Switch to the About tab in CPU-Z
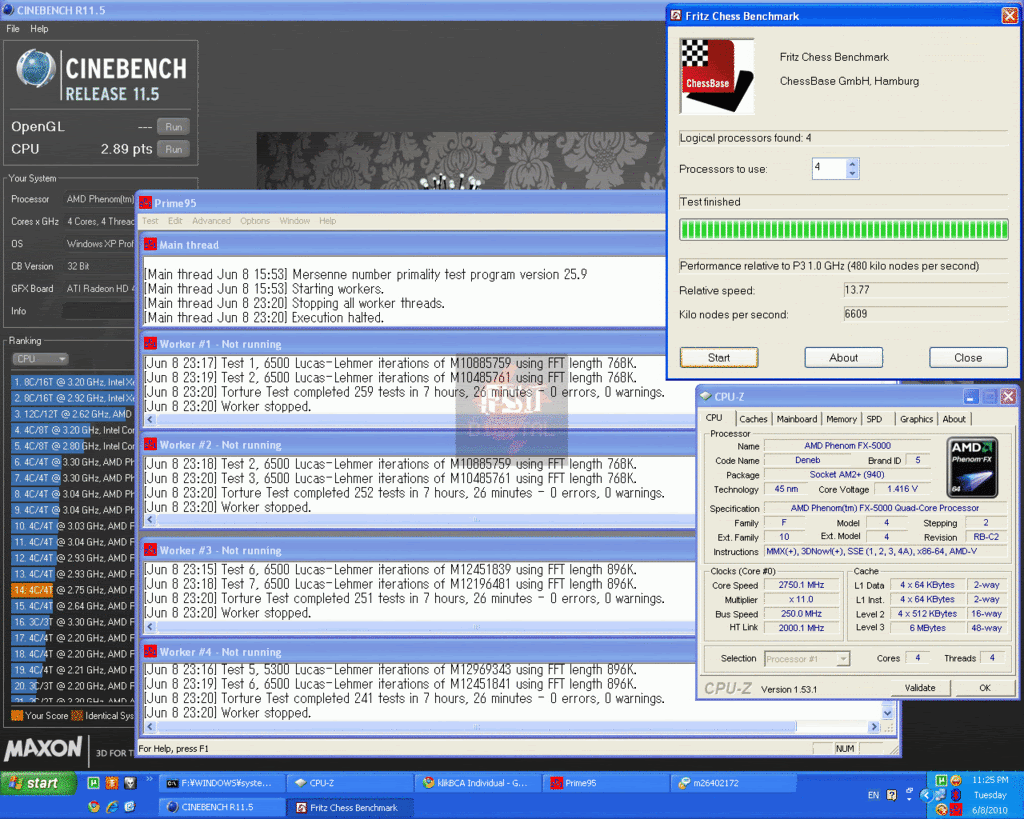 (954, 419)
